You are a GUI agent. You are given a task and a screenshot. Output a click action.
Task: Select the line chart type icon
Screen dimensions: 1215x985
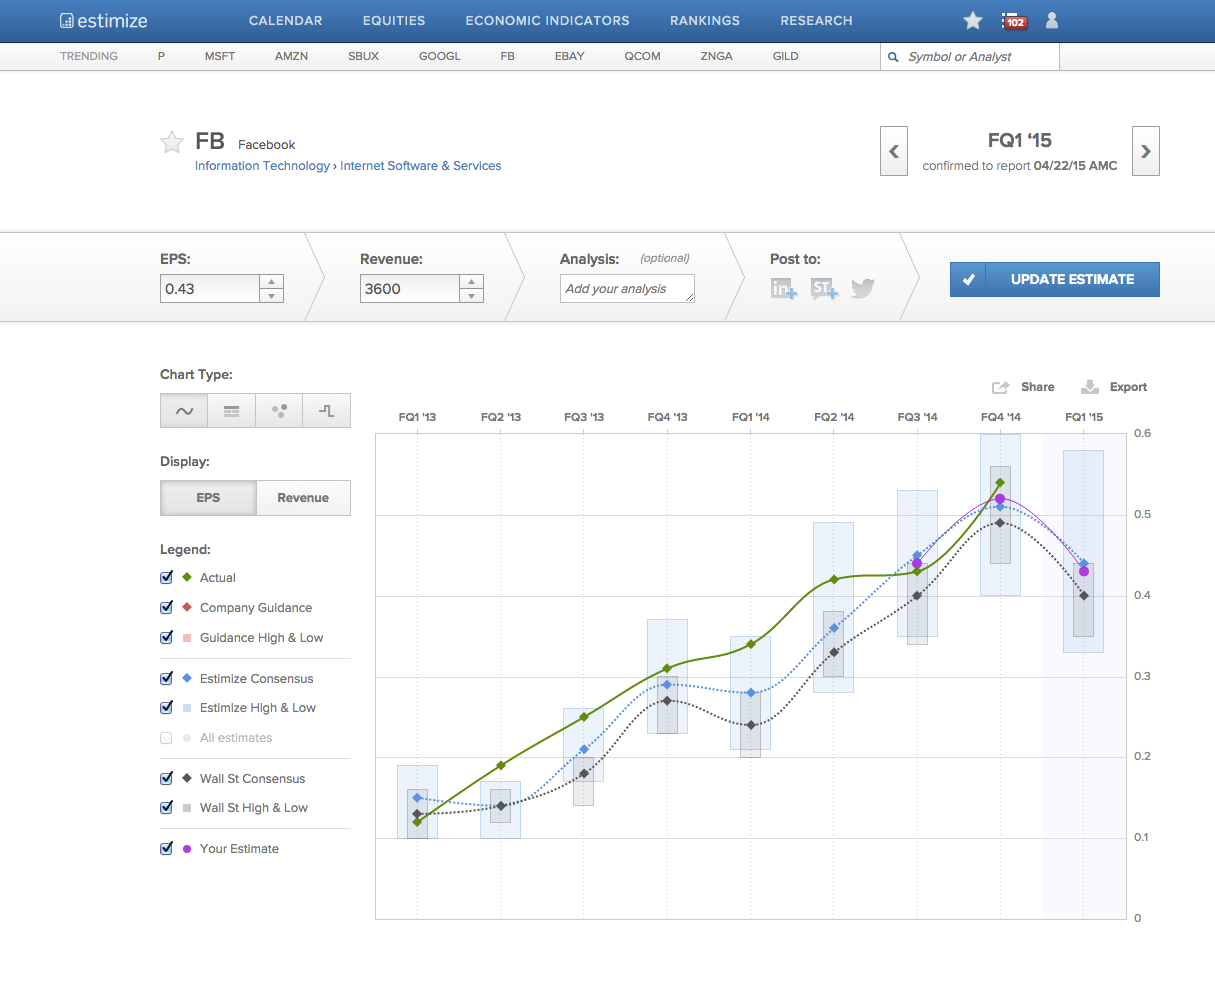click(x=184, y=411)
